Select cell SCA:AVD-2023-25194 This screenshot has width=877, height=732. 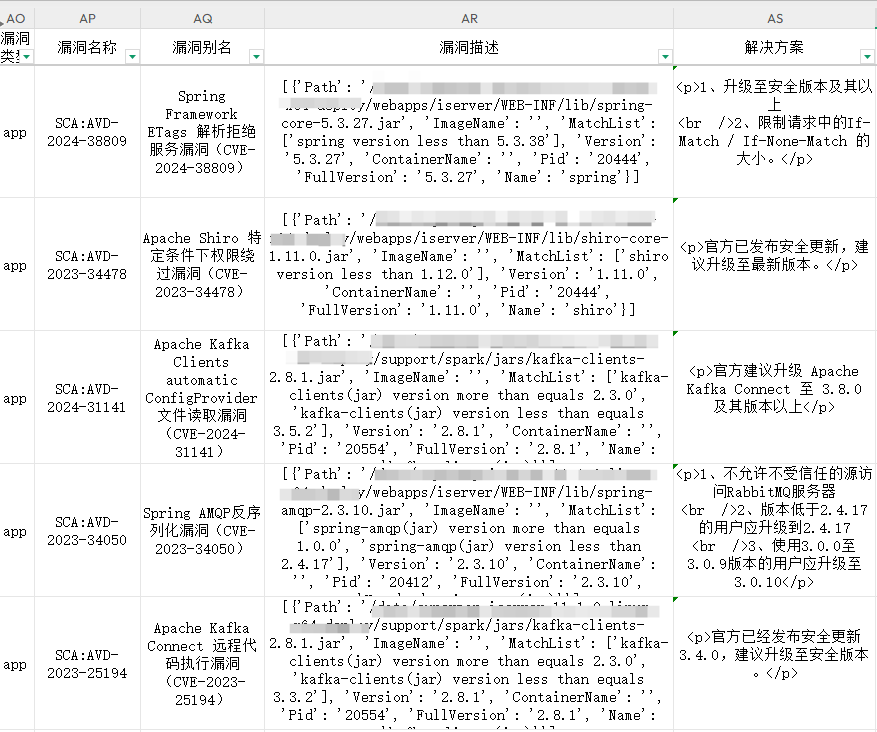tap(87, 663)
